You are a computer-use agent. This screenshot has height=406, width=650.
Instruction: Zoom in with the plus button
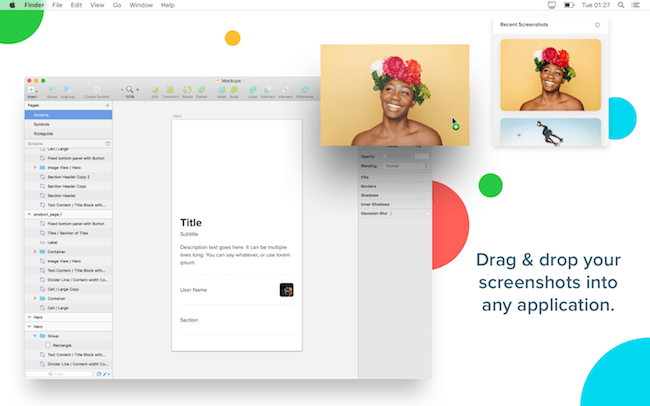[x=137, y=90]
